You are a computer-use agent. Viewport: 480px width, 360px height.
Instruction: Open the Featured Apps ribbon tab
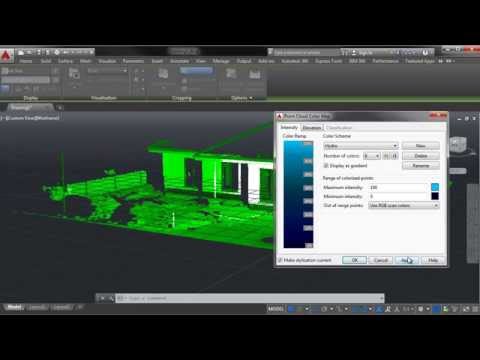point(420,61)
